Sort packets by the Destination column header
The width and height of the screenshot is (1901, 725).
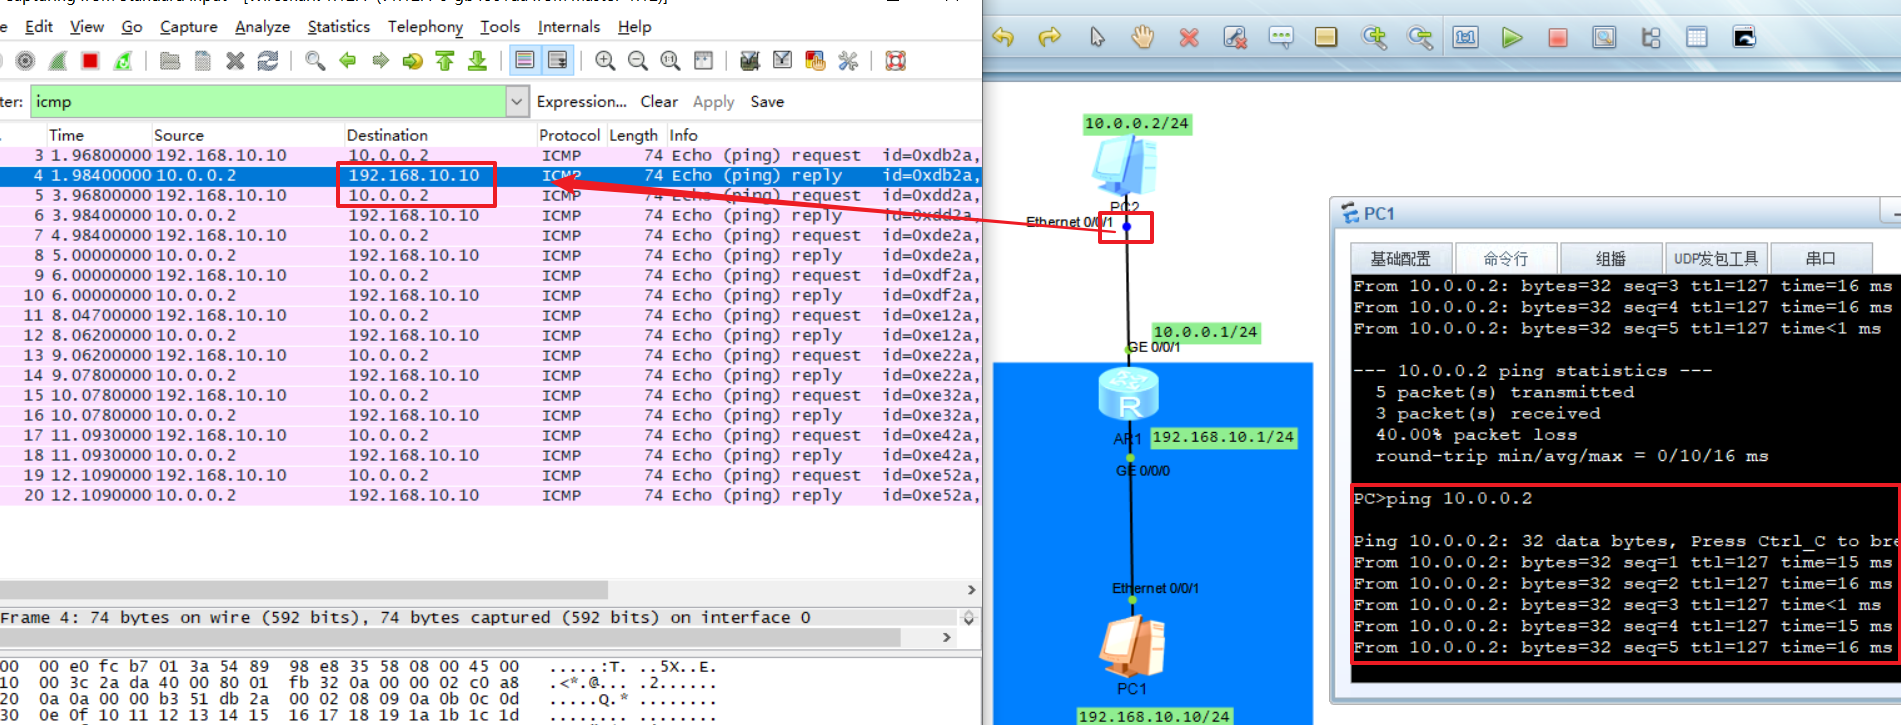click(x=439, y=135)
